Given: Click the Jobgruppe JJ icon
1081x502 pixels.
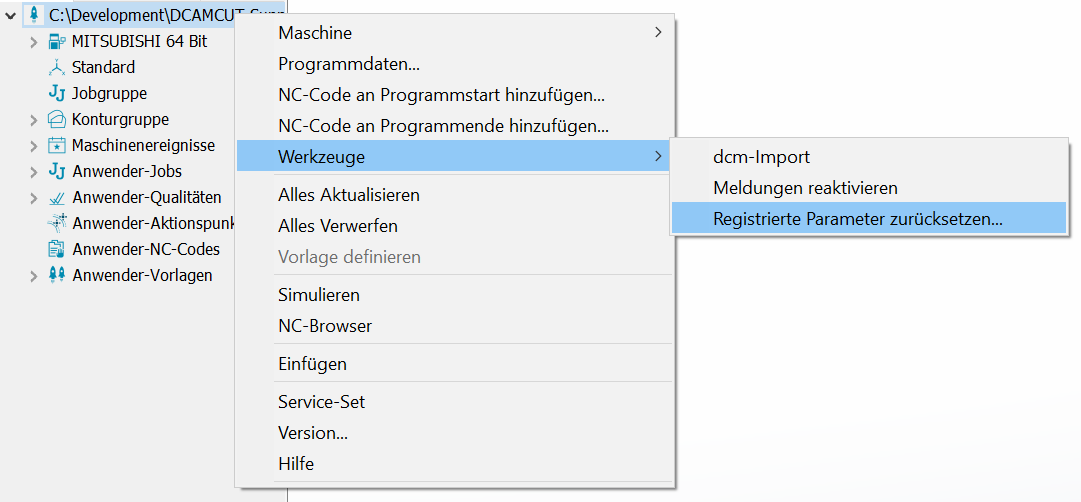Looking at the screenshot, I should (x=57, y=93).
